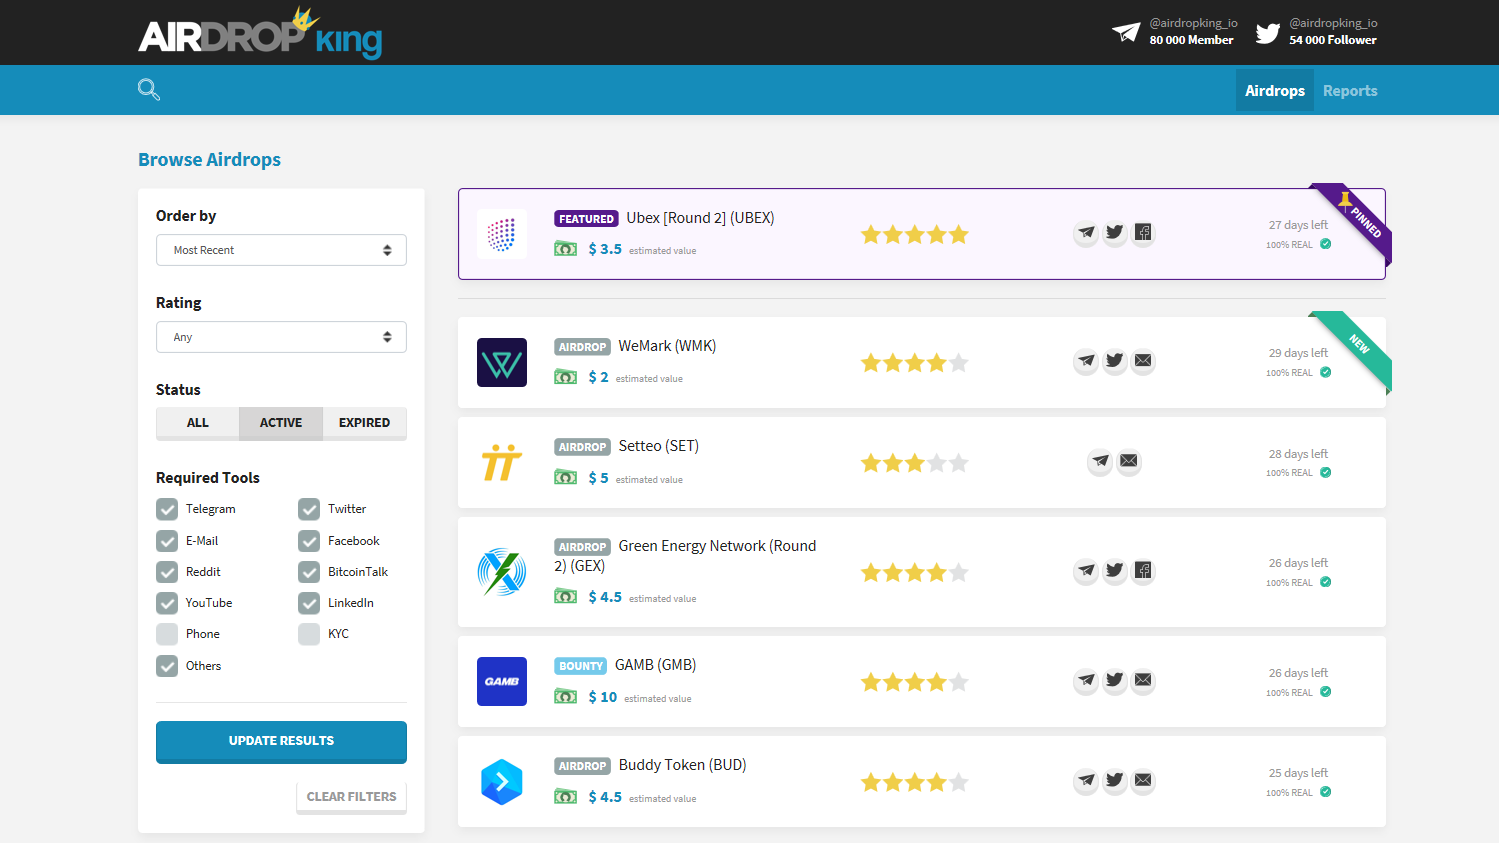
Task: Click Twitter icon on WeMark row
Action: pos(1115,361)
